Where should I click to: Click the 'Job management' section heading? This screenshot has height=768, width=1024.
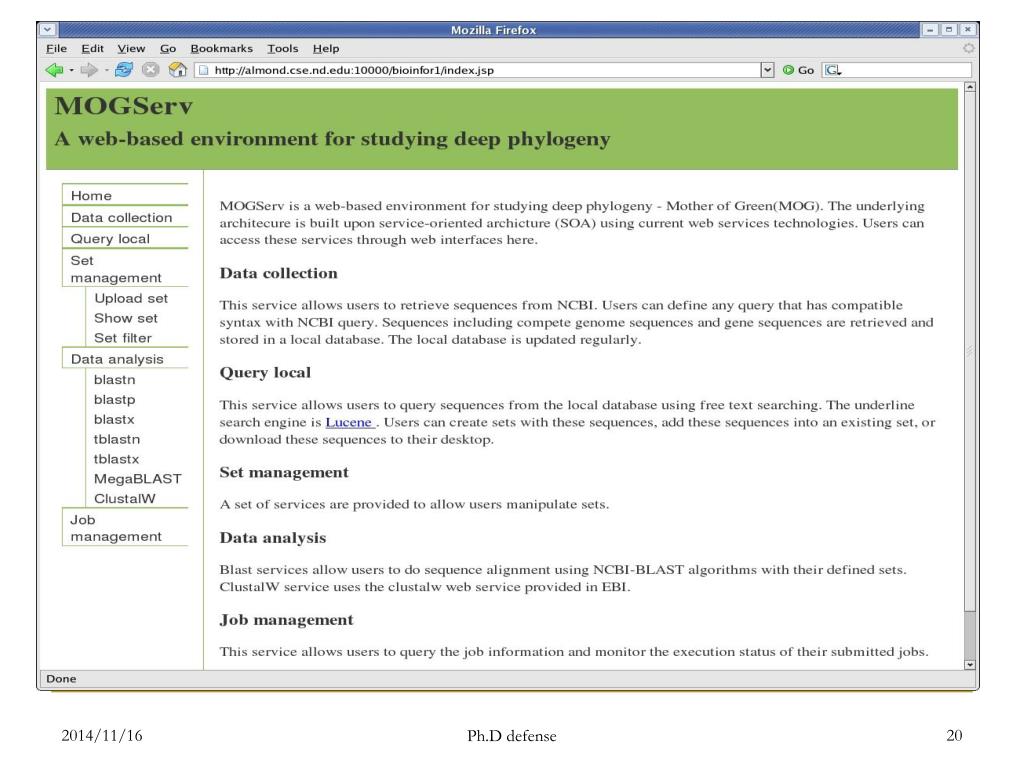click(x=286, y=620)
